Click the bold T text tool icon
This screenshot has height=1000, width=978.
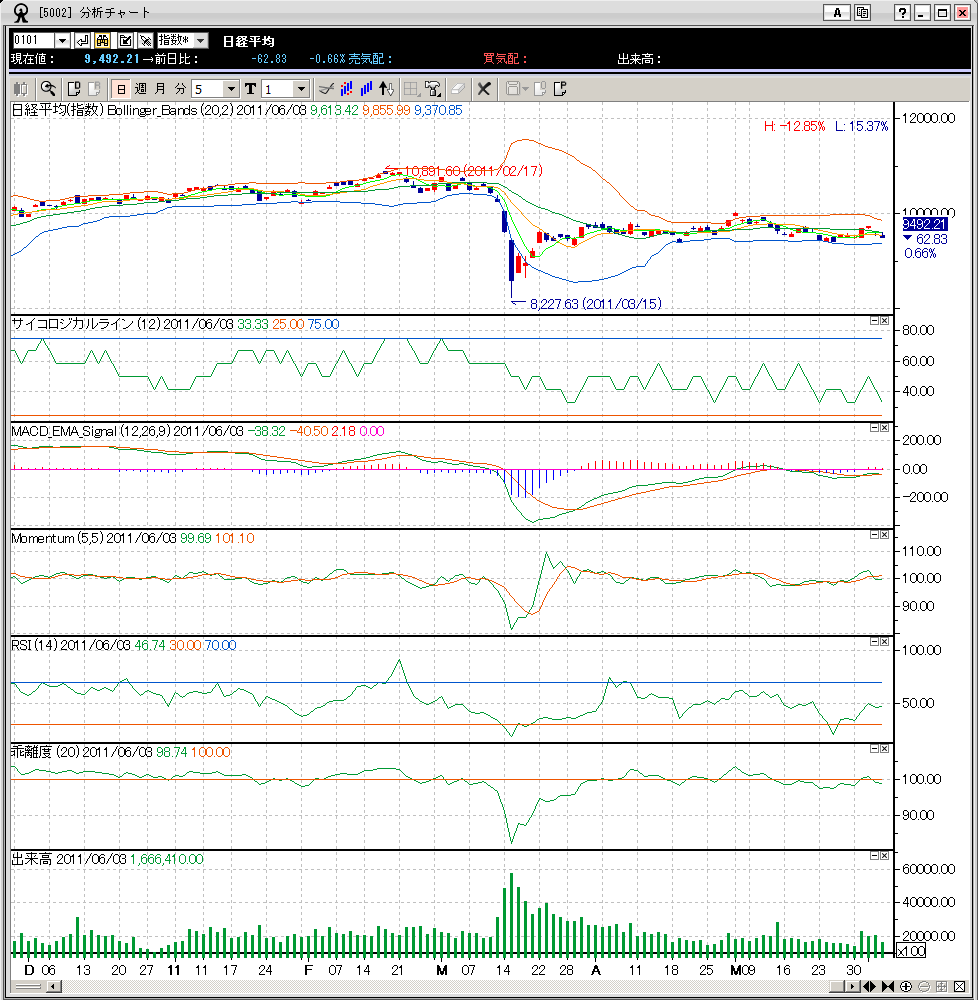[x=250, y=89]
